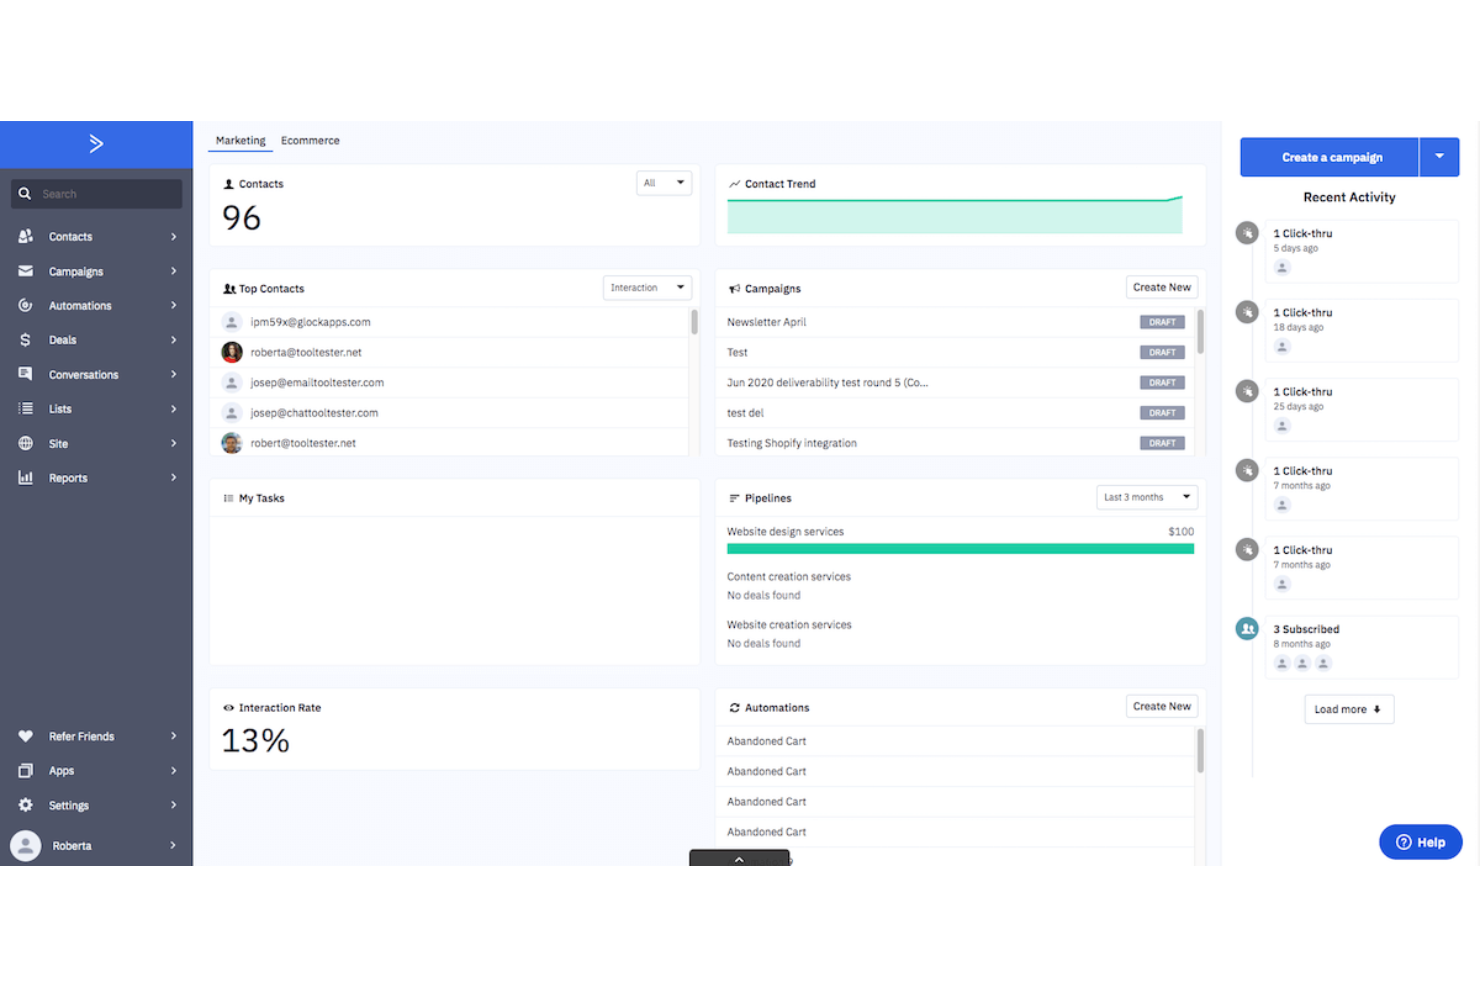Open the All filter on Contacts widget

[663, 182]
